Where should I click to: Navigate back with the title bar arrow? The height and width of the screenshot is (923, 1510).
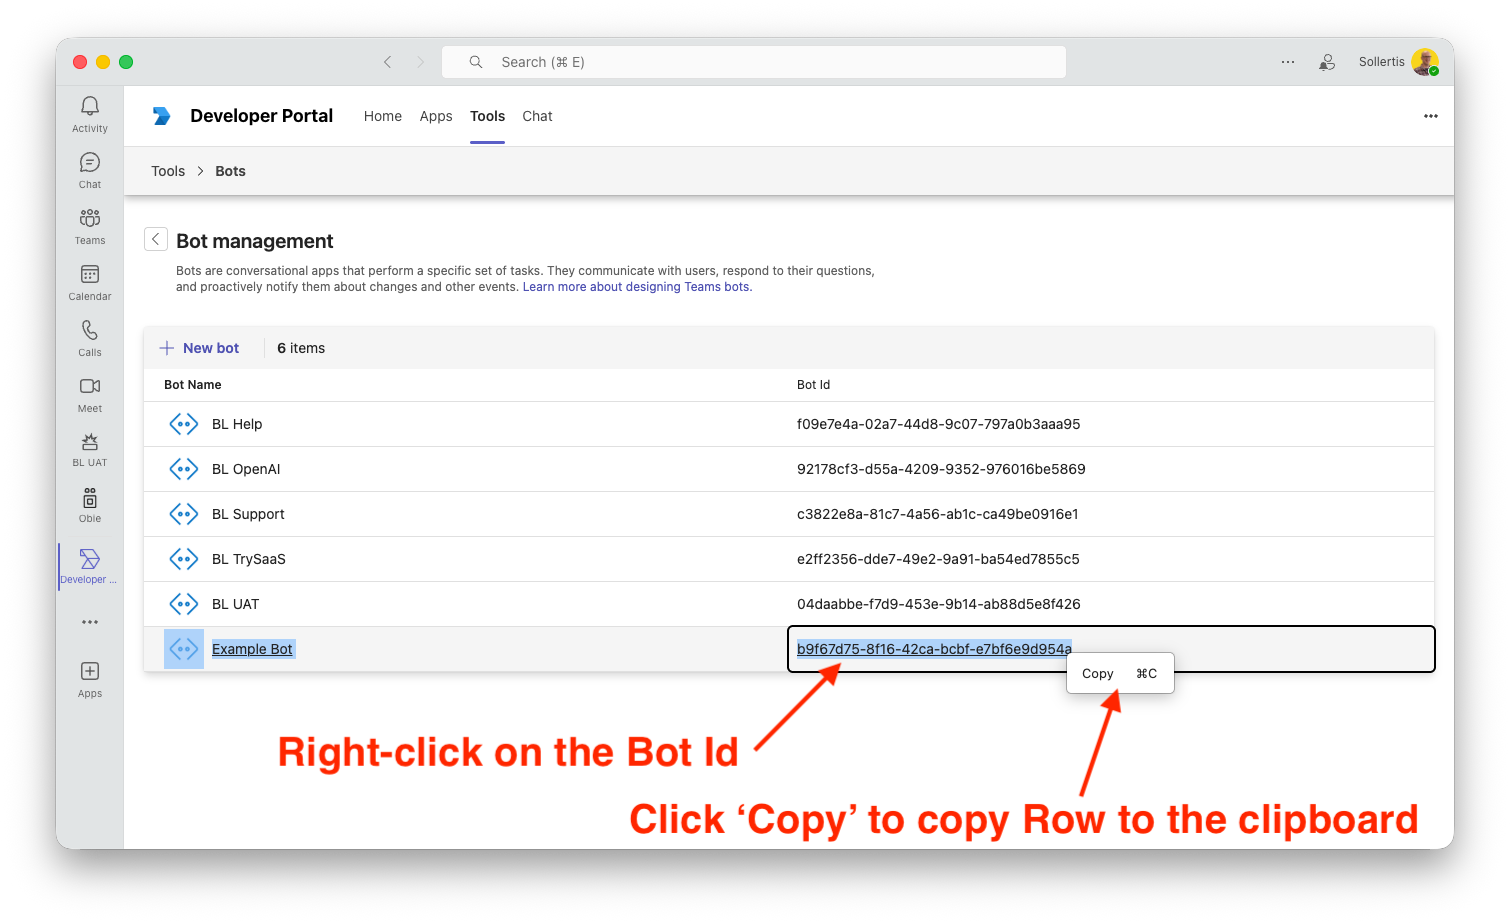pos(388,62)
